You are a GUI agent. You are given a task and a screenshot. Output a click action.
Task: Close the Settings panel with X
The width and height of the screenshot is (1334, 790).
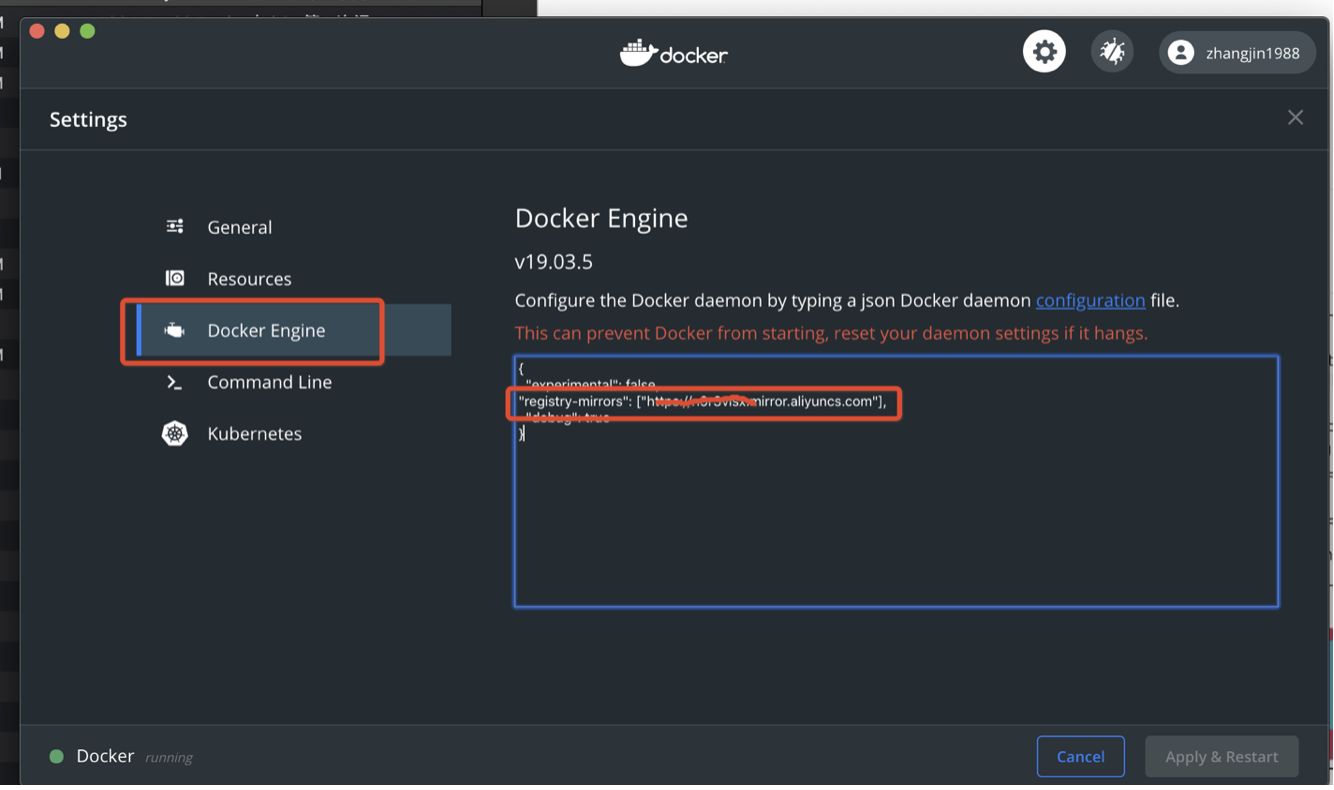[x=1295, y=118]
